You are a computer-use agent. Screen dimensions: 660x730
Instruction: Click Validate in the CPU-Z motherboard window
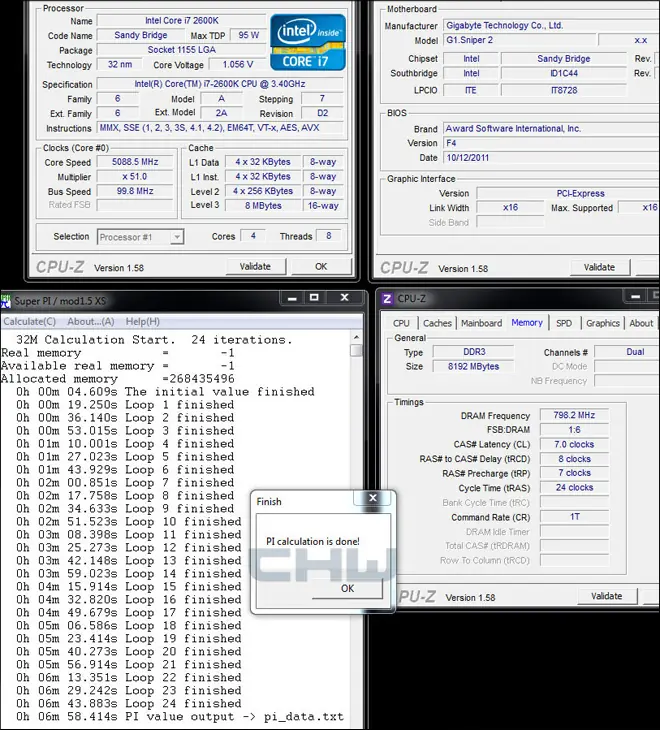click(x=599, y=267)
